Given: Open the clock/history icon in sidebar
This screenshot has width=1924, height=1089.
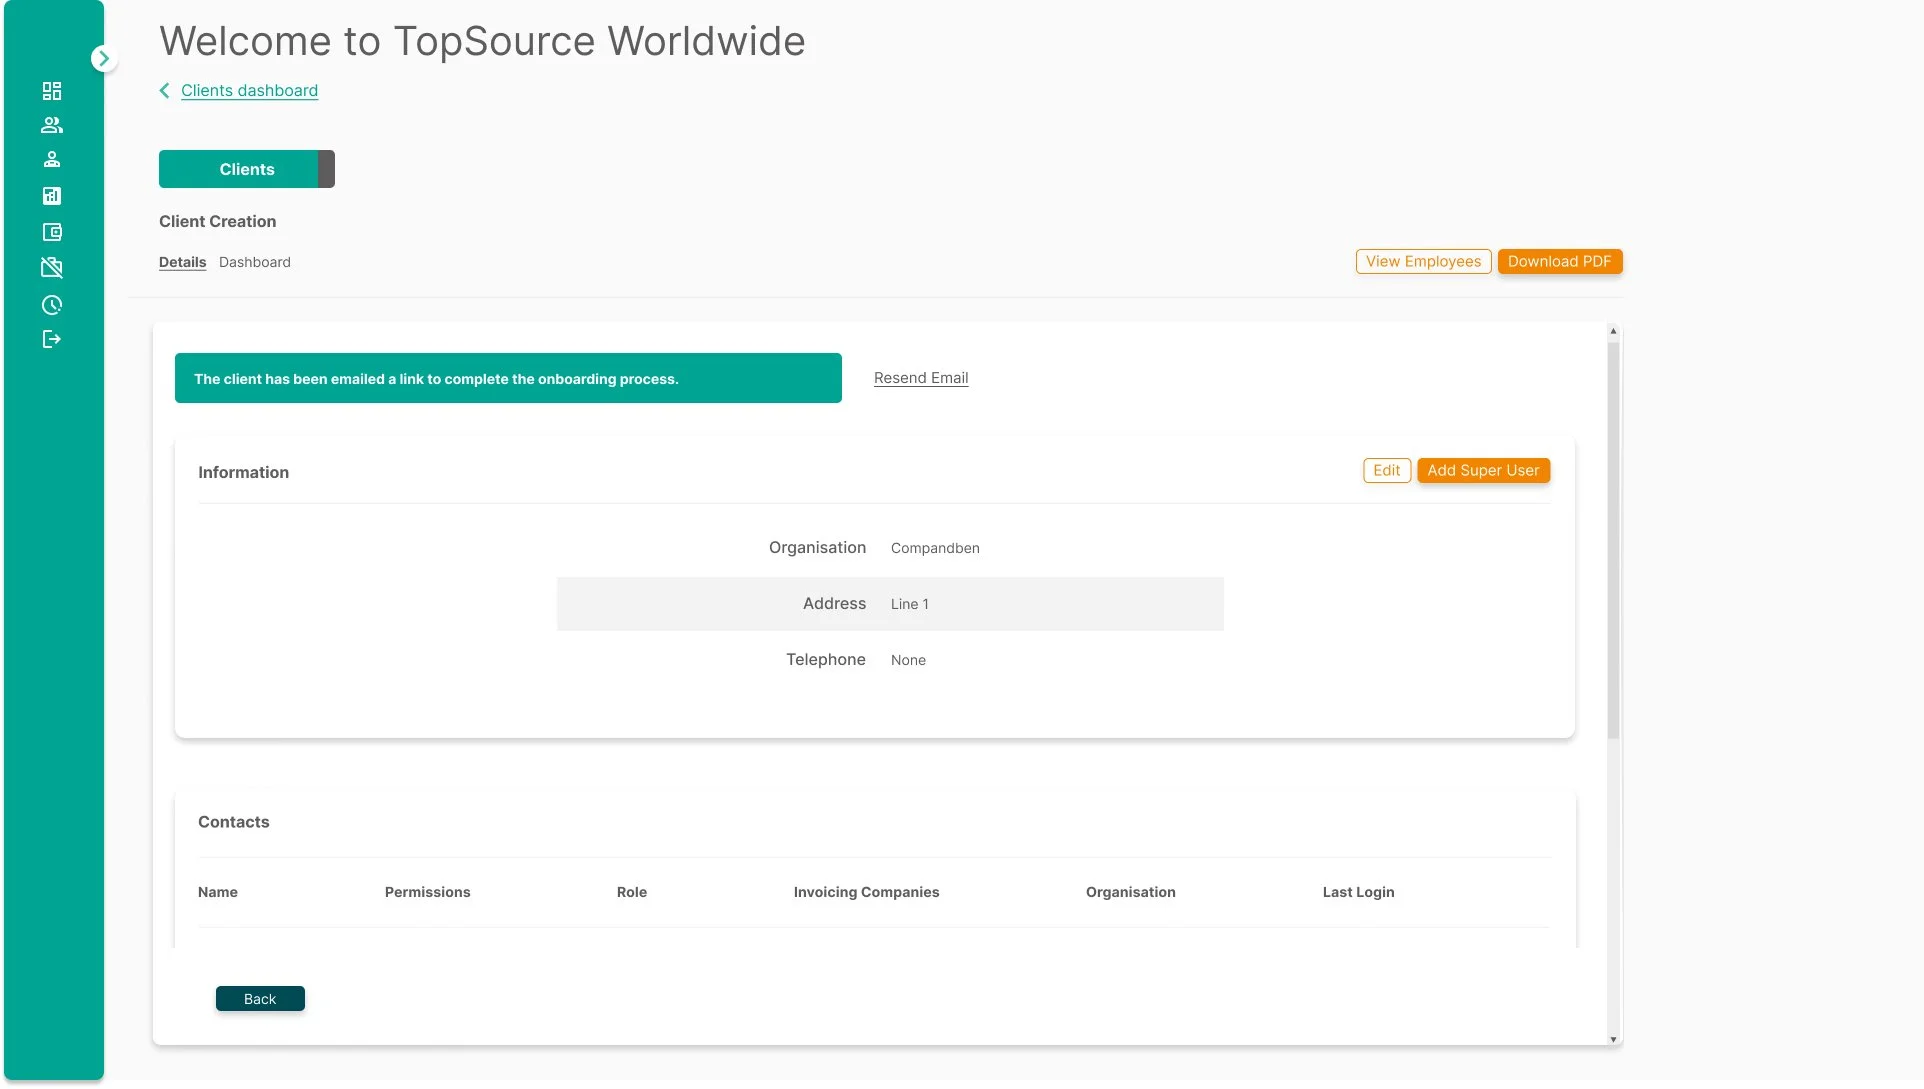Looking at the screenshot, I should [52, 305].
